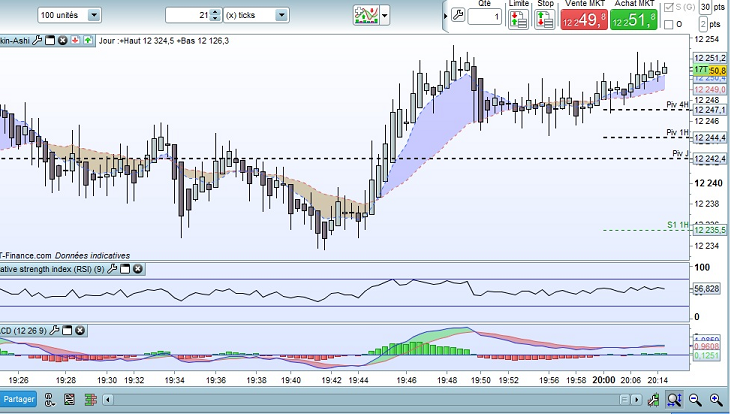Viewport: 731px width, 414px height.
Task: Zoom in with the magnifier plus icon
Action: click(x=716, y=400)
